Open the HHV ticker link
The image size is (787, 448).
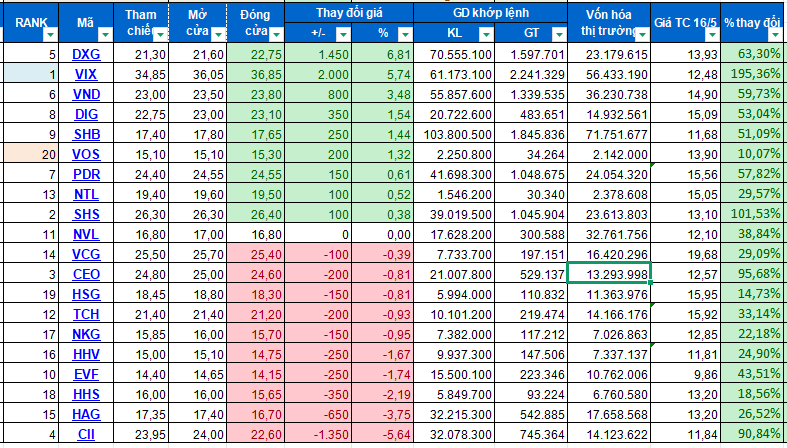86,354
